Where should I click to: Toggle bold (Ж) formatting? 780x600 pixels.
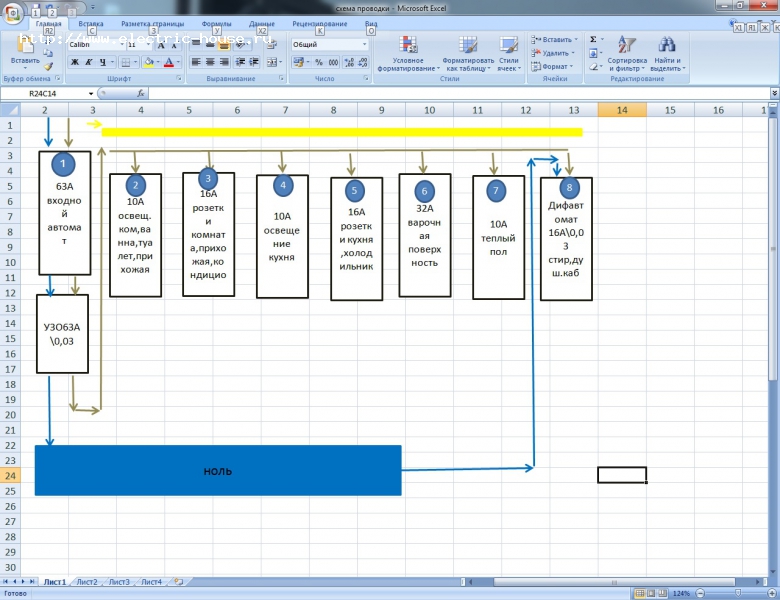pyautogui.click(x=75, y=62)
